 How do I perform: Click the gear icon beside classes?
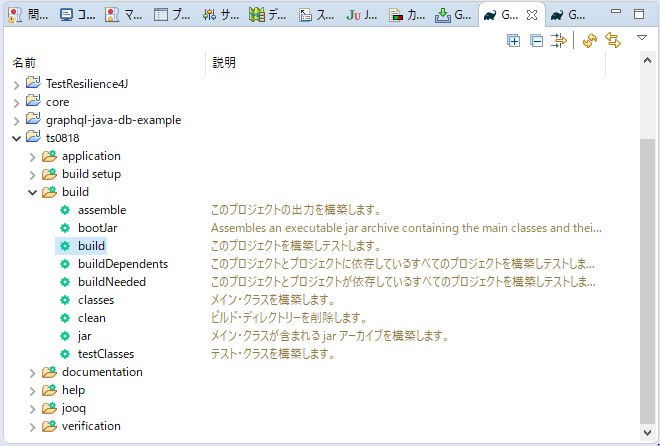(x=65, y=300)
